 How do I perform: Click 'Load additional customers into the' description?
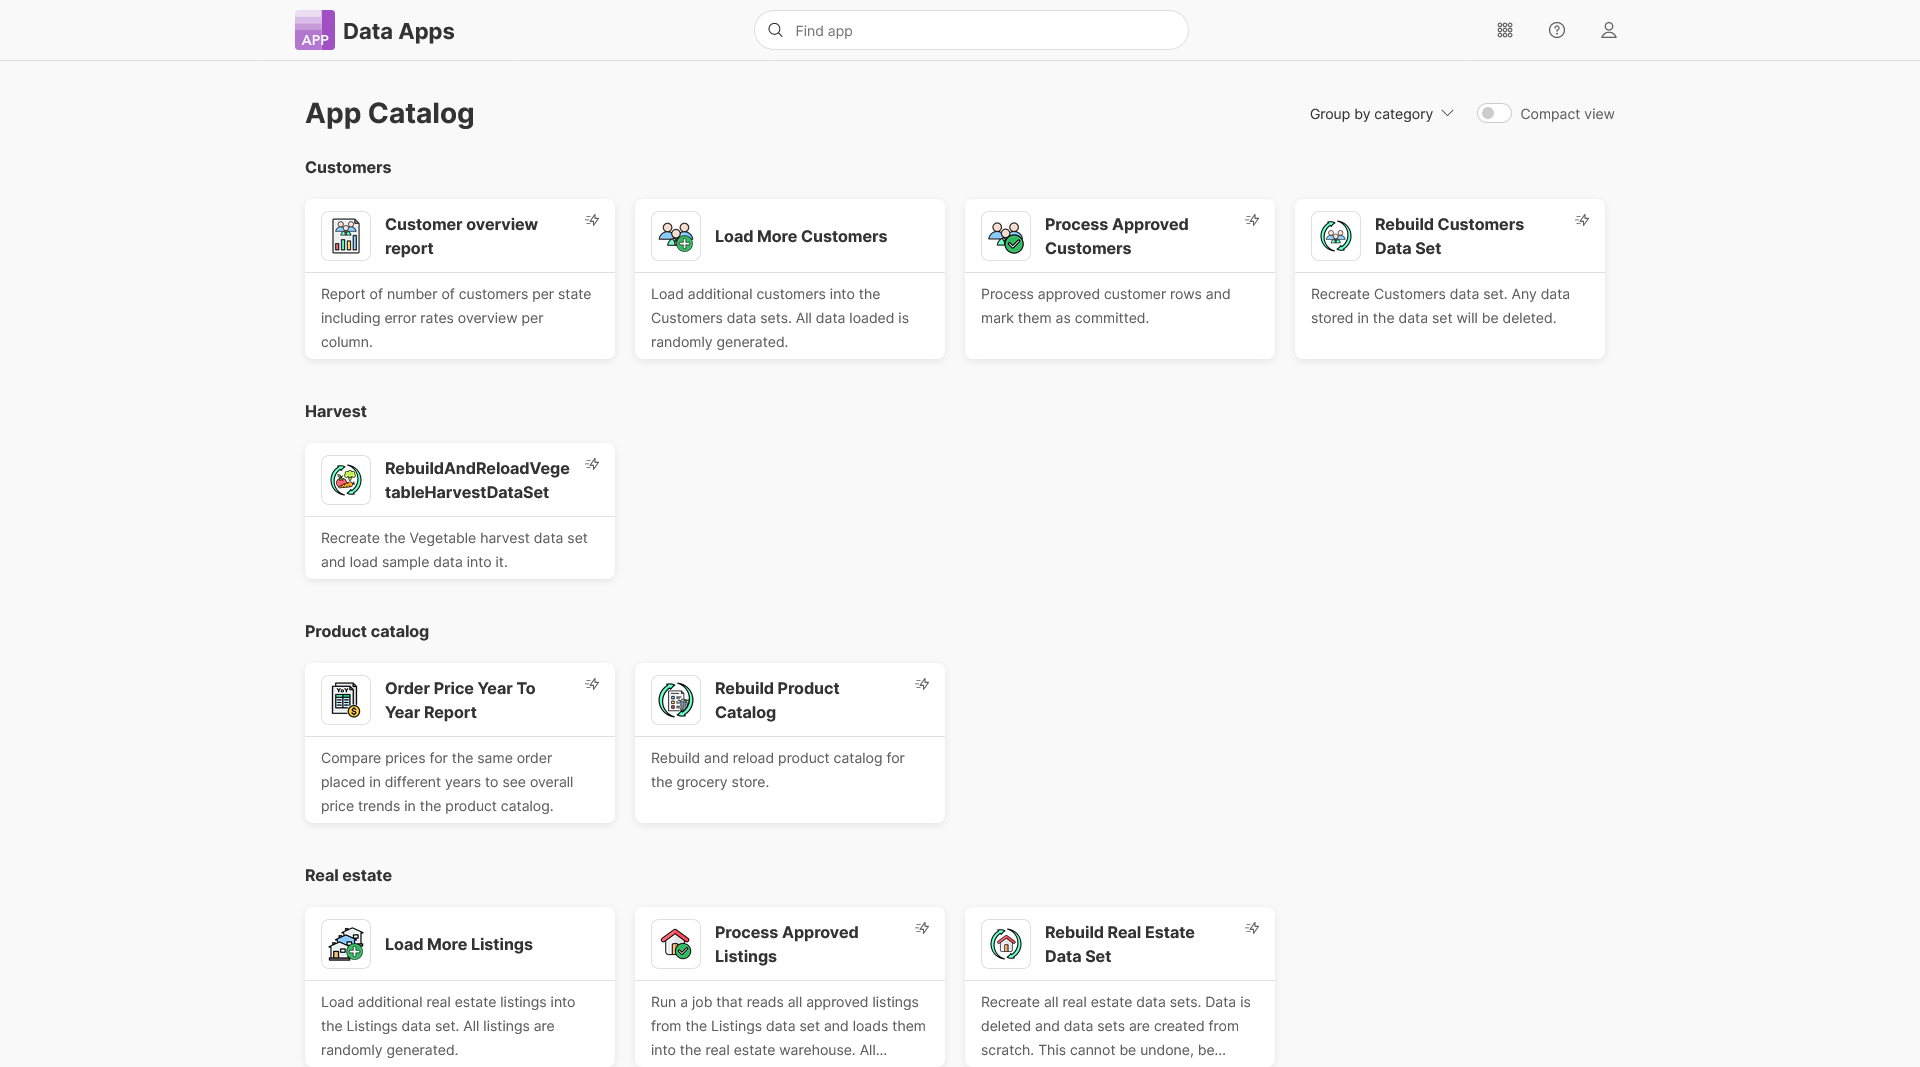point(780,318)
